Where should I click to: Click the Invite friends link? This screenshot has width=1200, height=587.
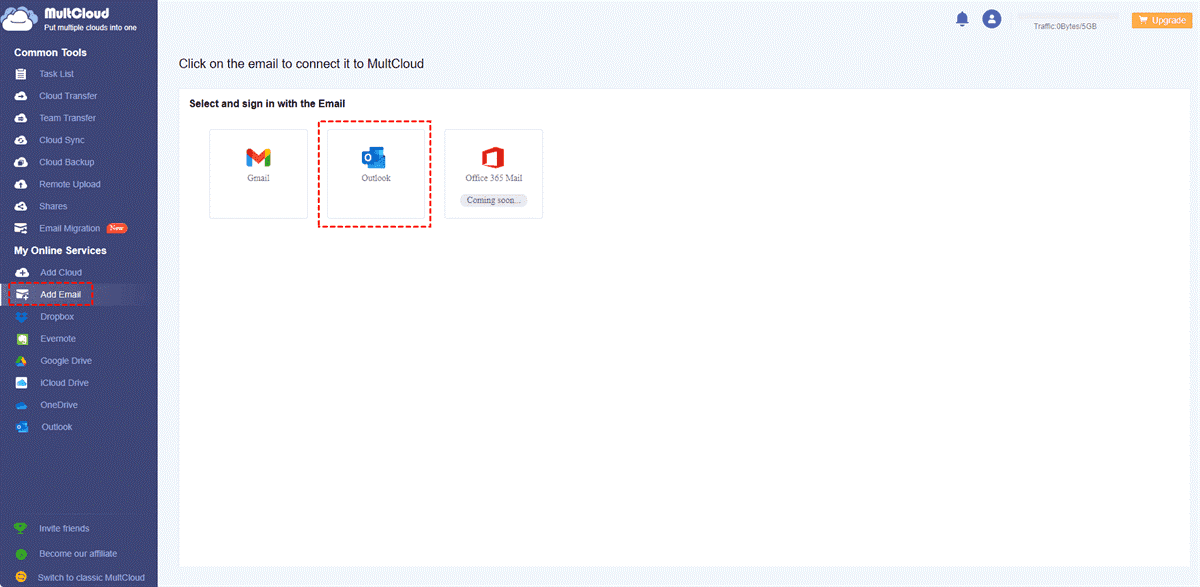tap(64, 529)
